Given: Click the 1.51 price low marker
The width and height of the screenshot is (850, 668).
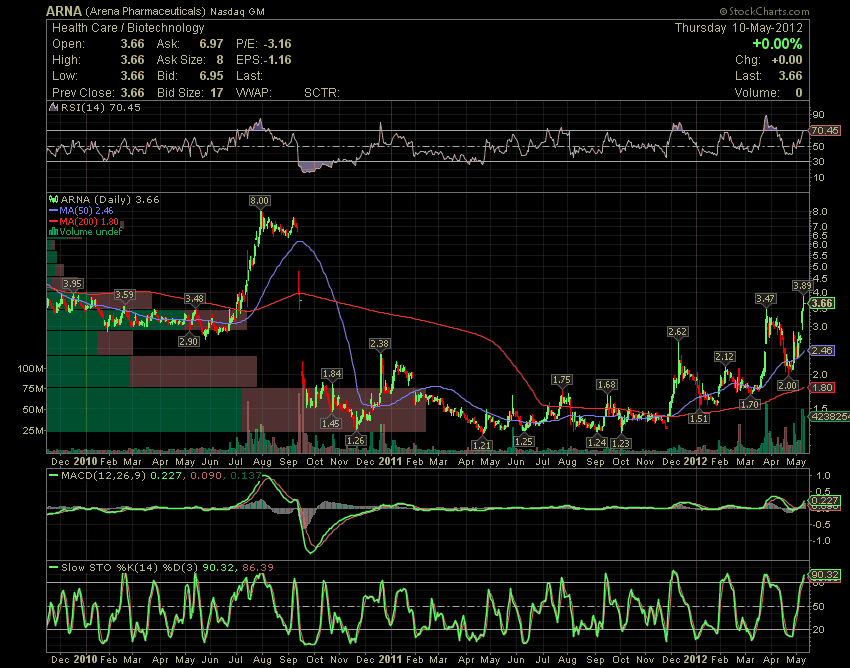Looking at the screenshot, I should pyautogui.click(x=699, y=419).
